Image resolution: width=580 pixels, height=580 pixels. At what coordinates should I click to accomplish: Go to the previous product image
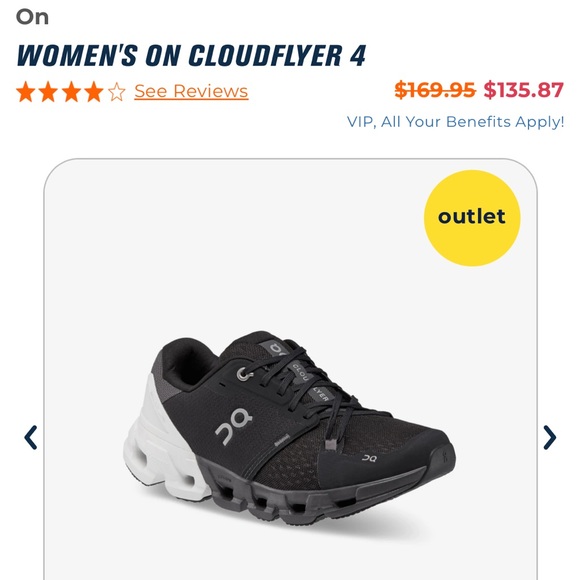30,437
